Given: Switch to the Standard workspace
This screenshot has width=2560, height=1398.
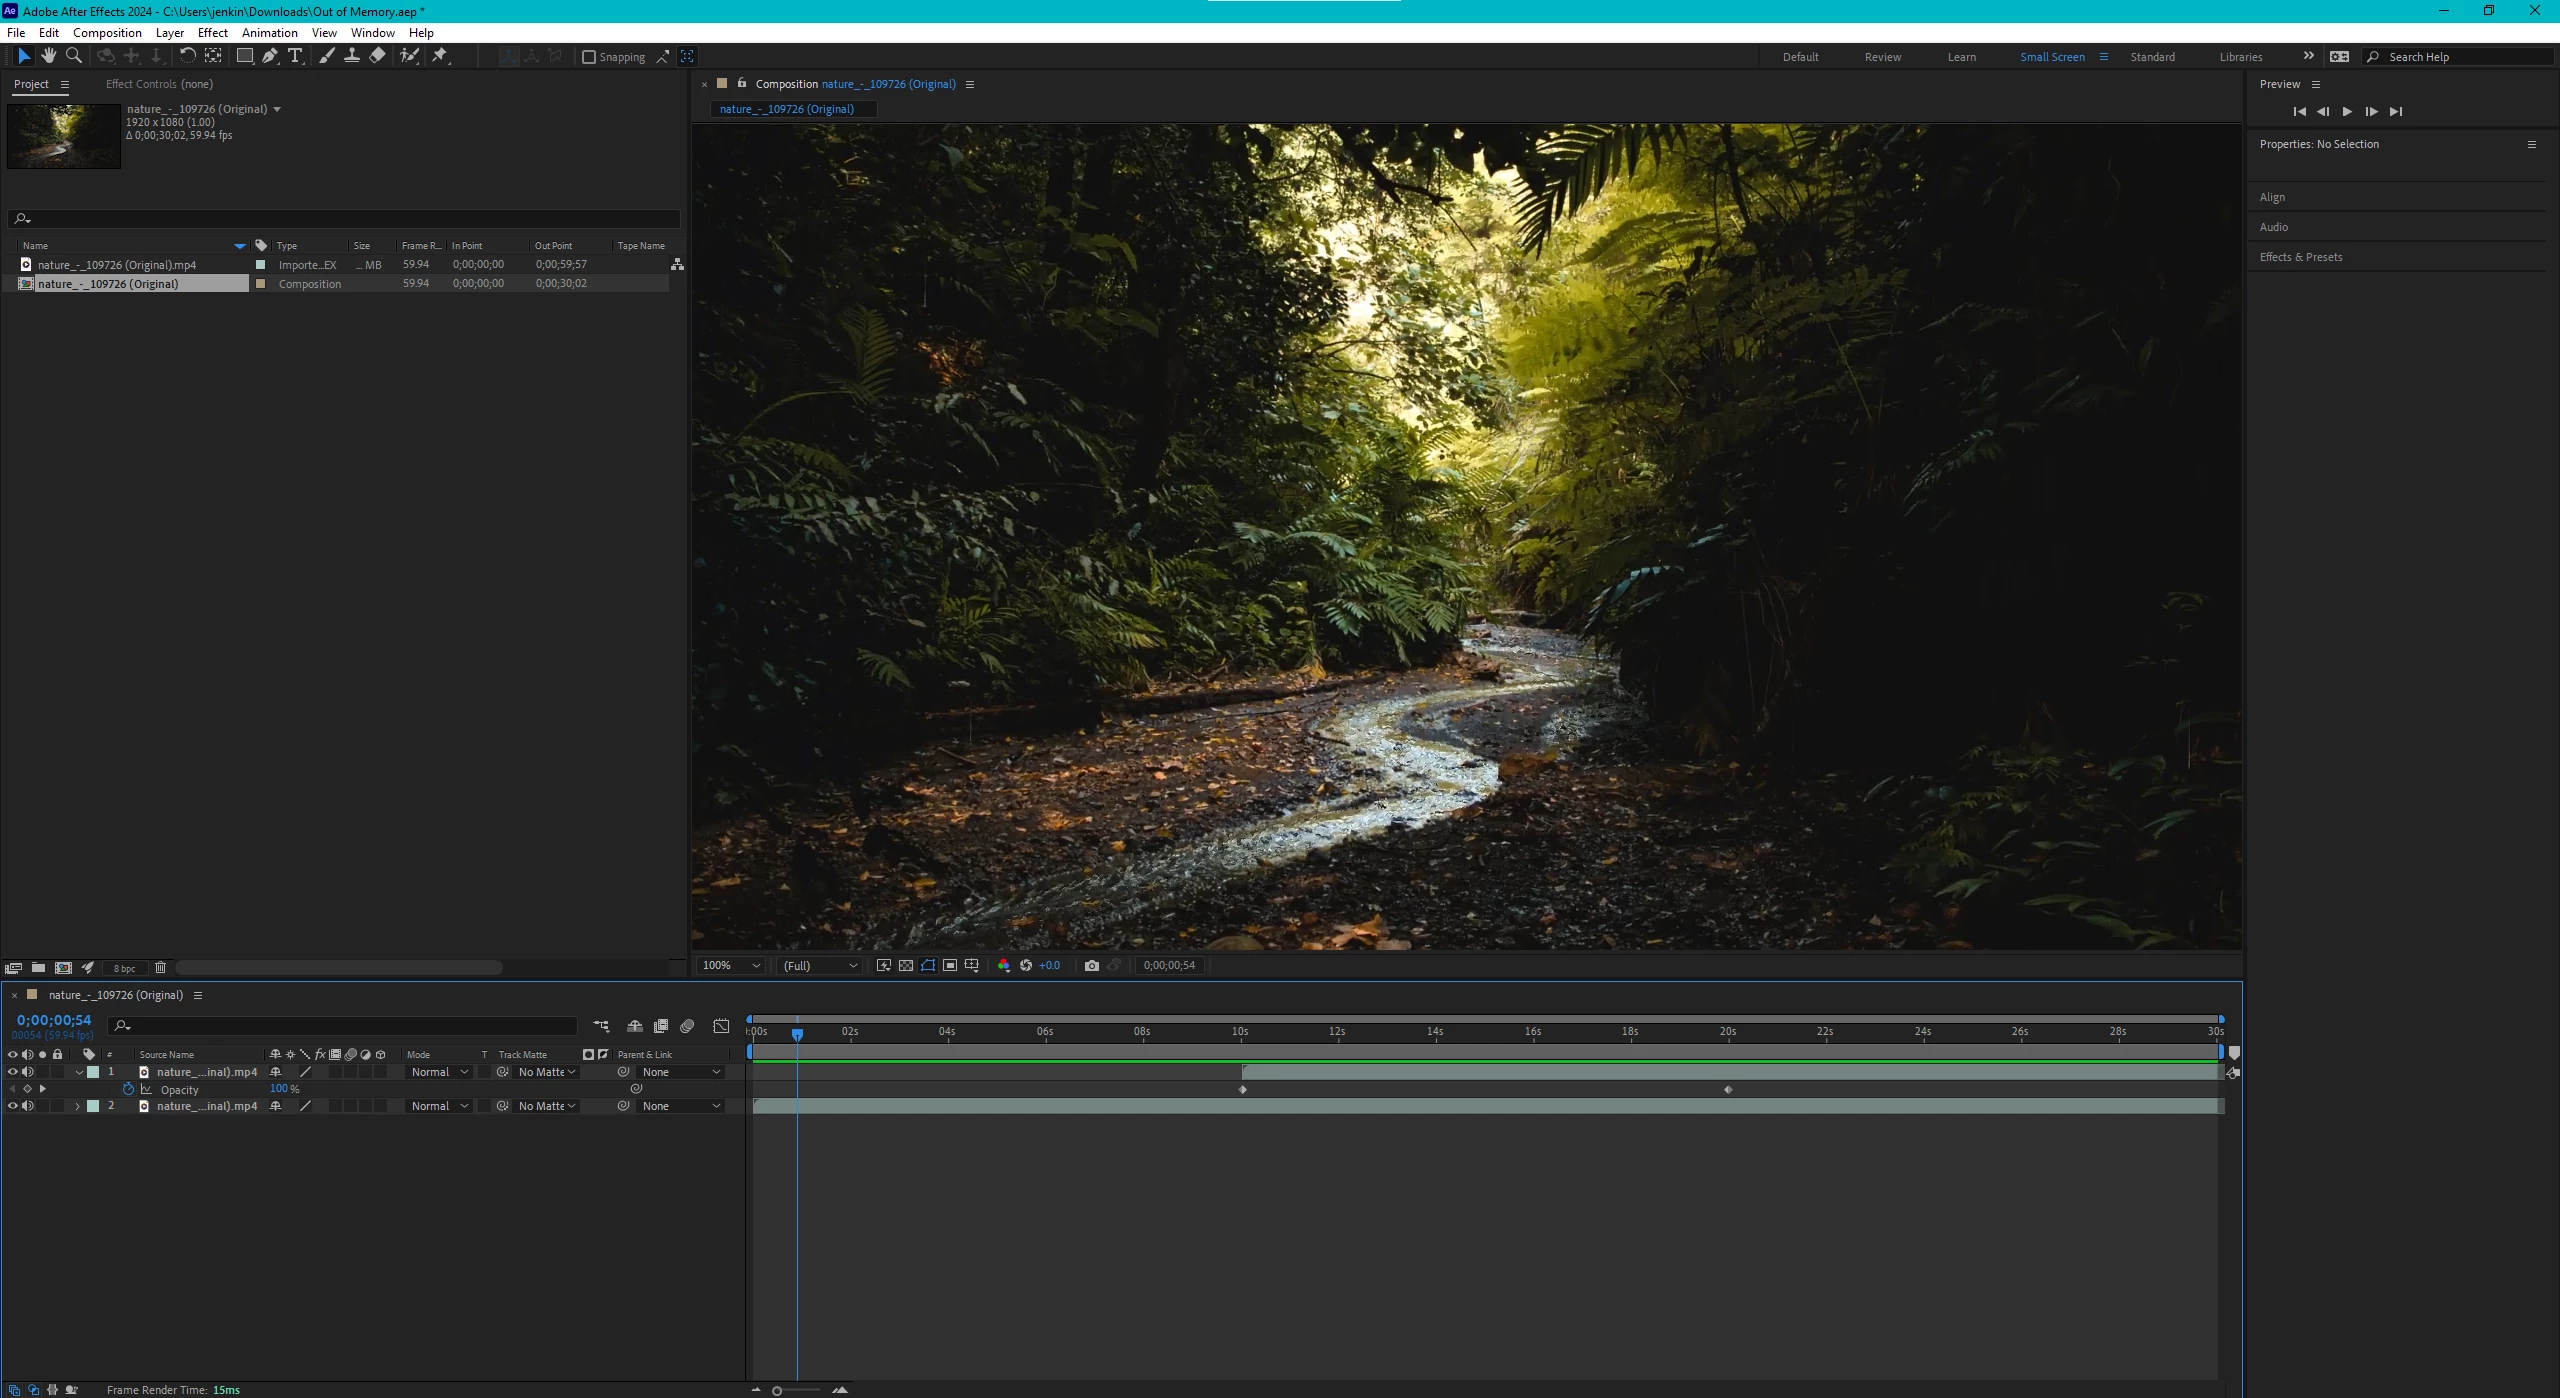Looking at the screenshot, I should (2152, 57).
